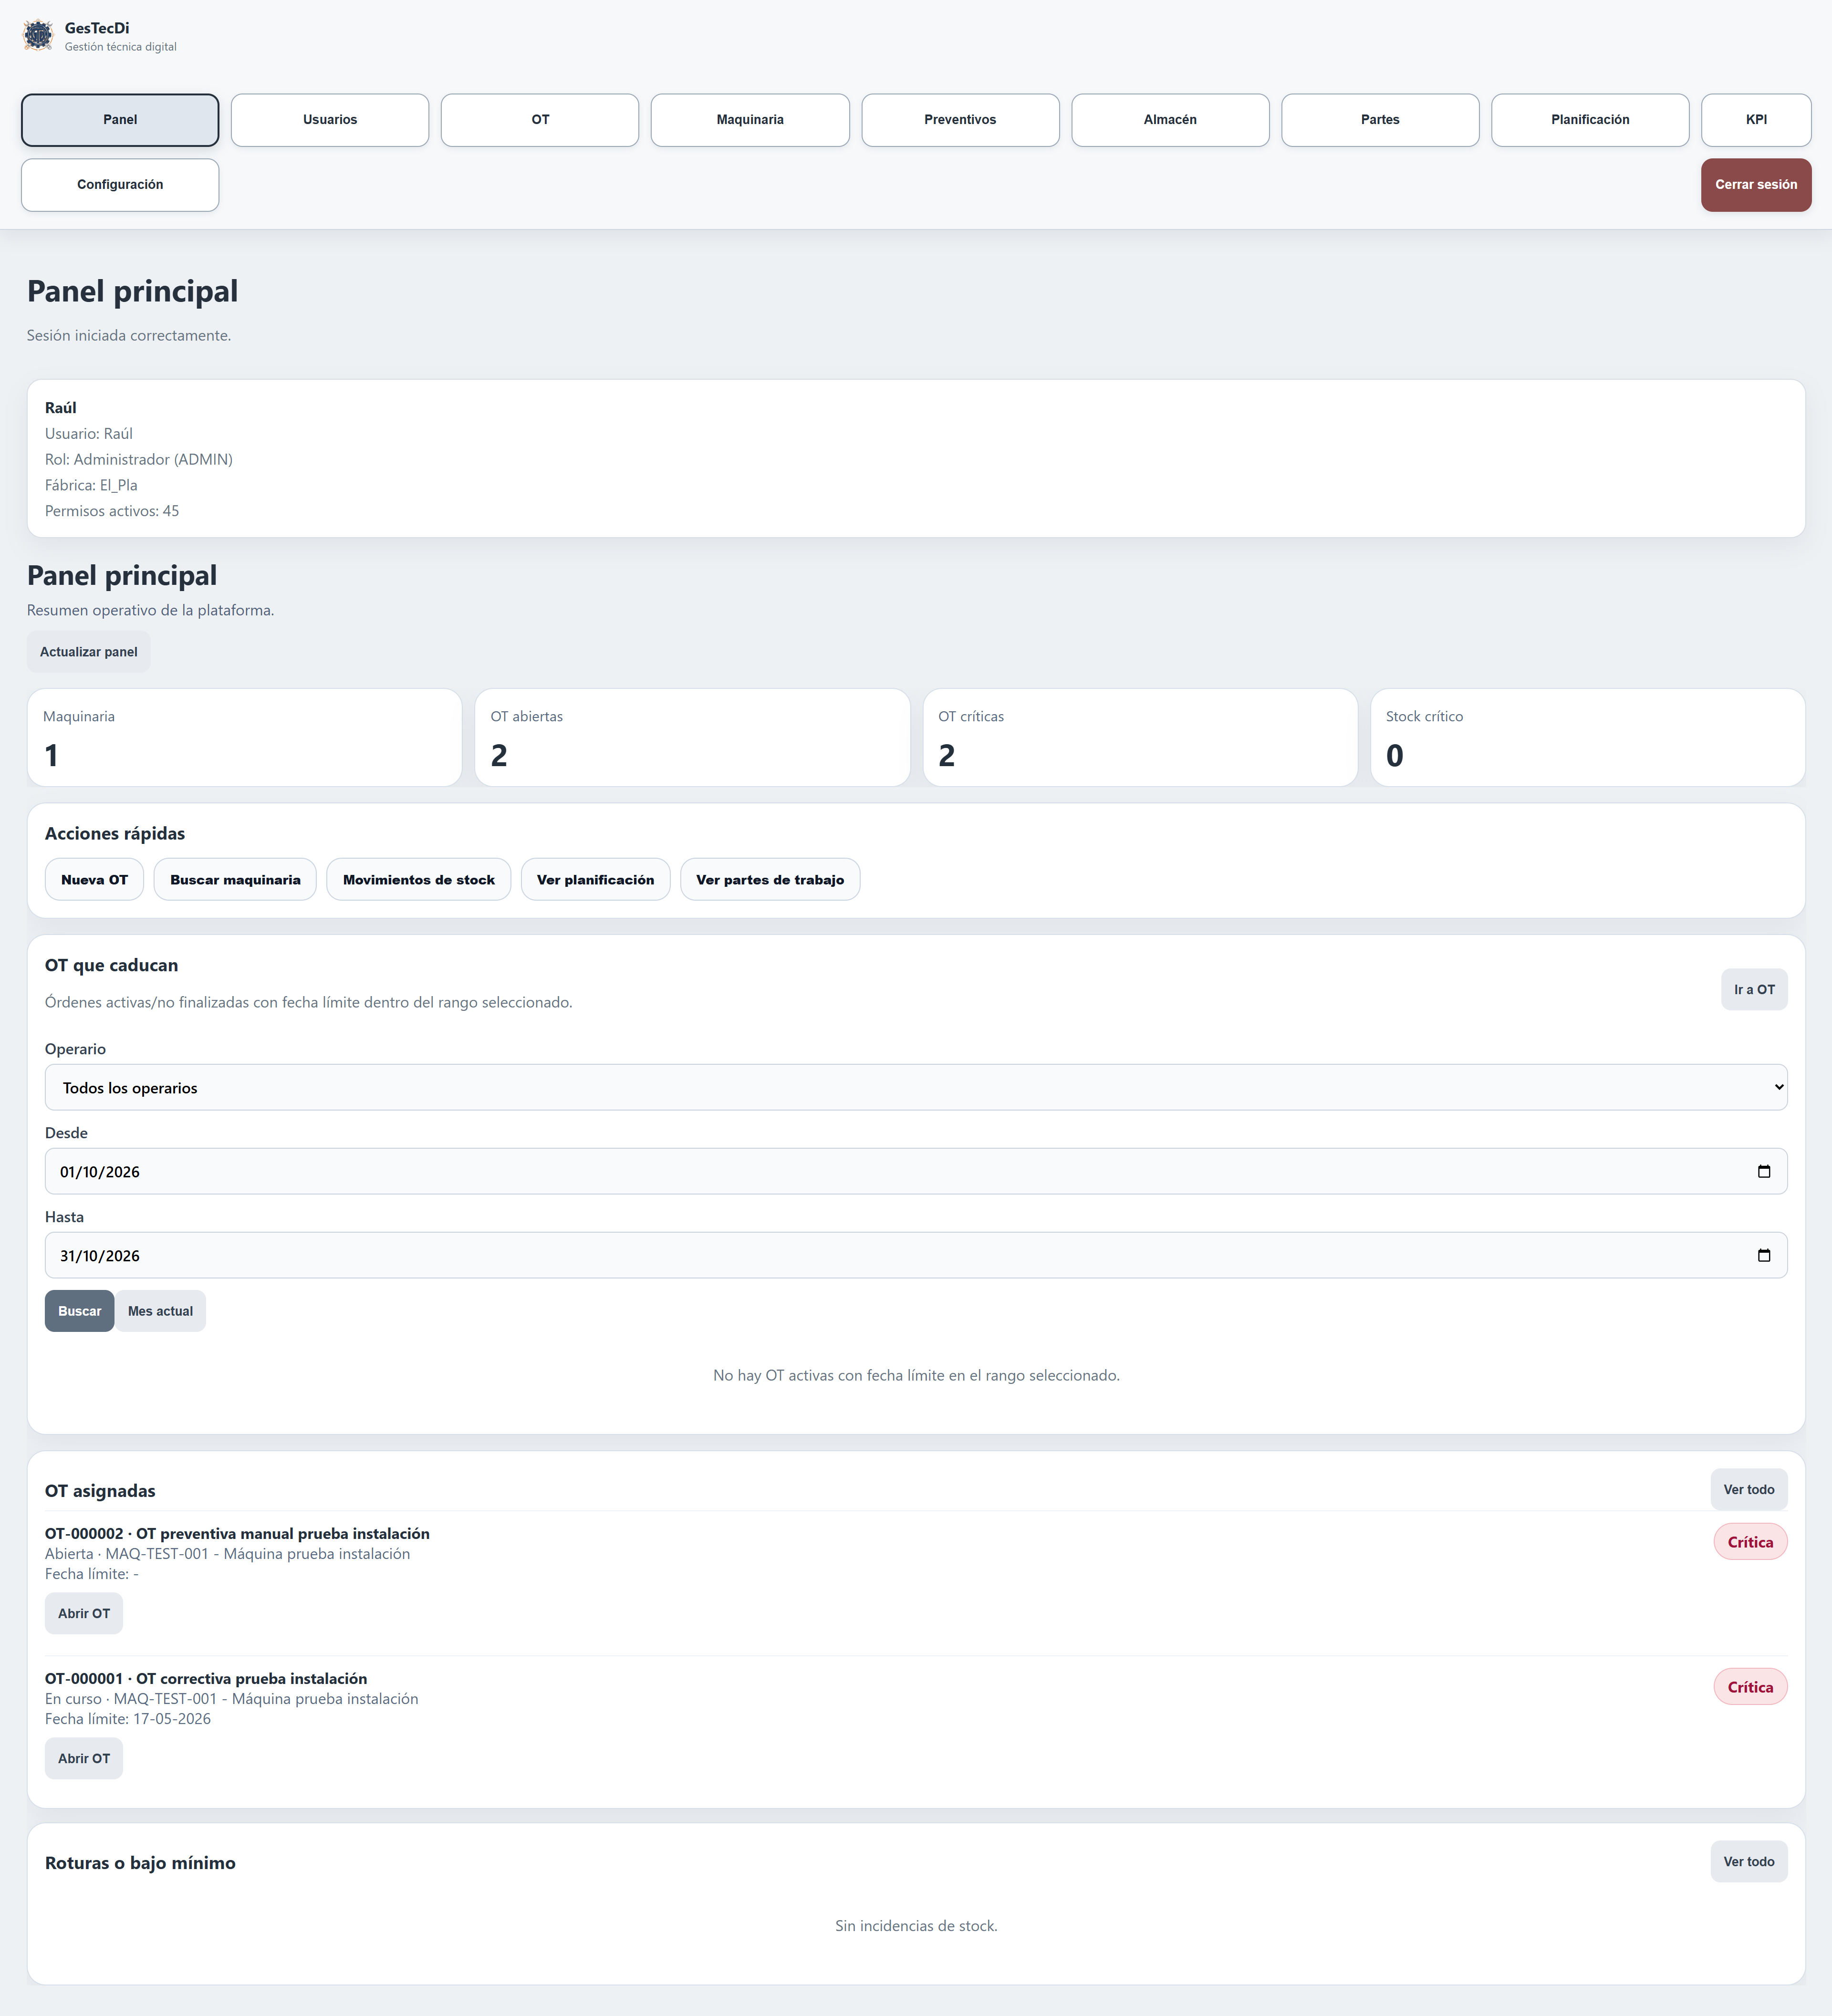Viewport: 1832px width, 2016px height.
Task: Open Movimientos de stock quick action
Action: click(419, 879)
